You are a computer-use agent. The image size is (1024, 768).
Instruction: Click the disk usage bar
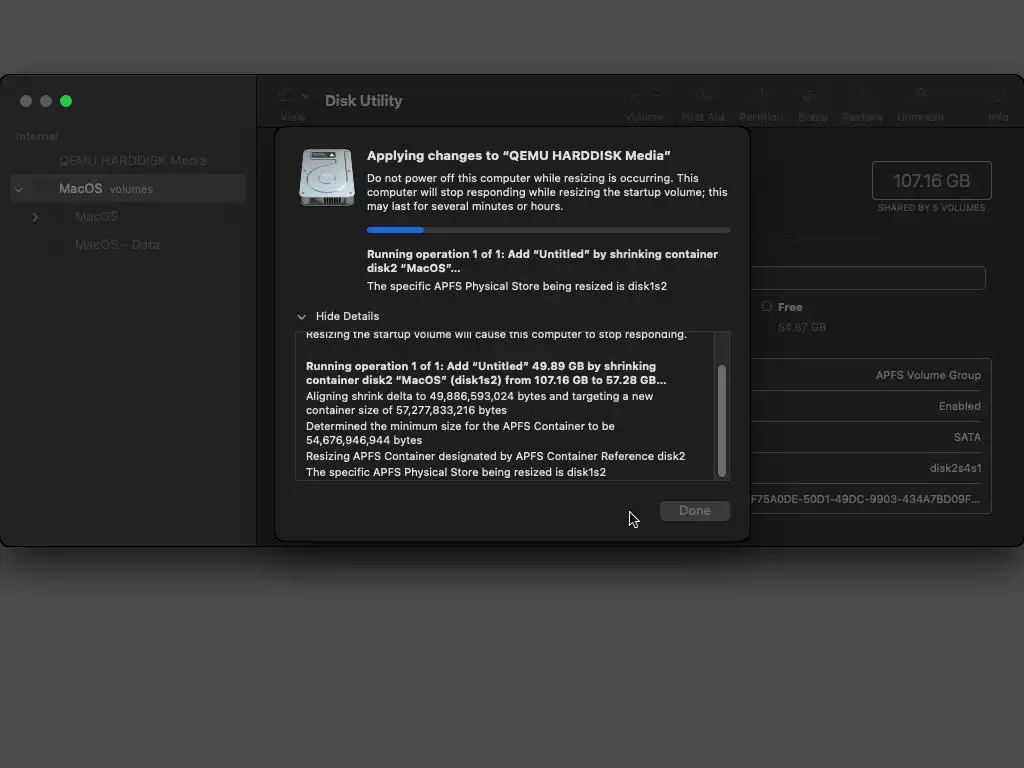[x=868, y=278]
